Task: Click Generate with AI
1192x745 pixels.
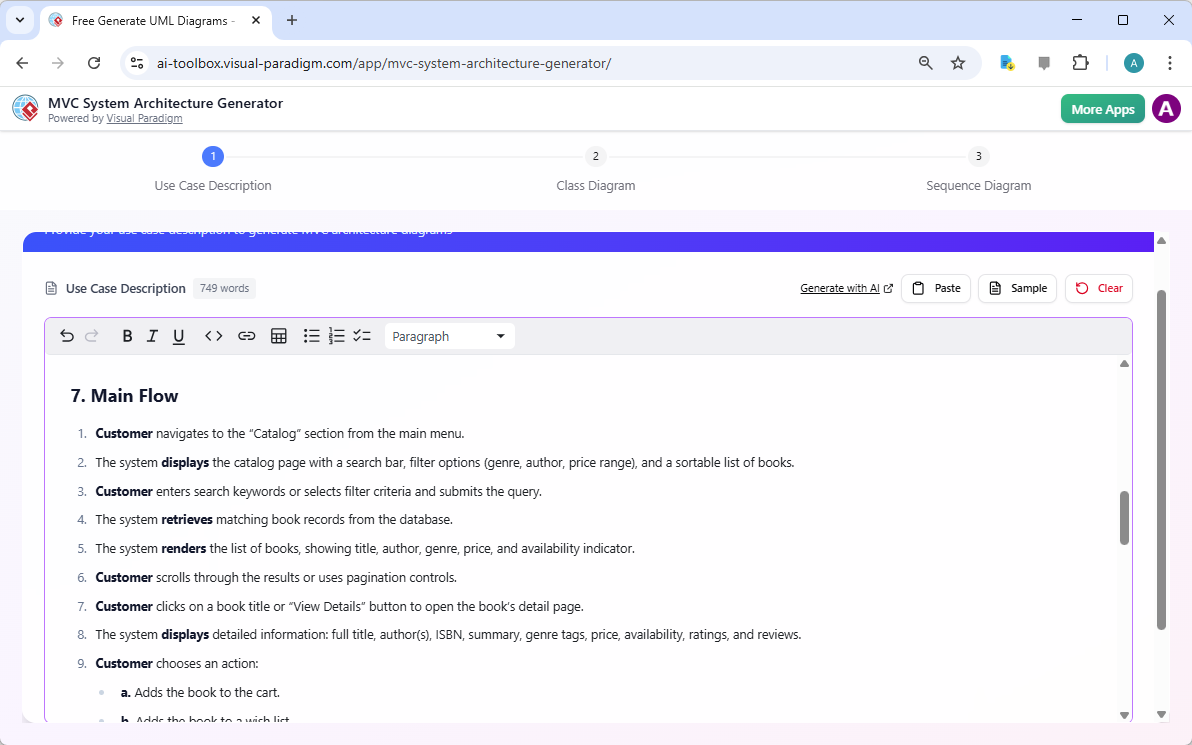Action: [x=841, y=287]
